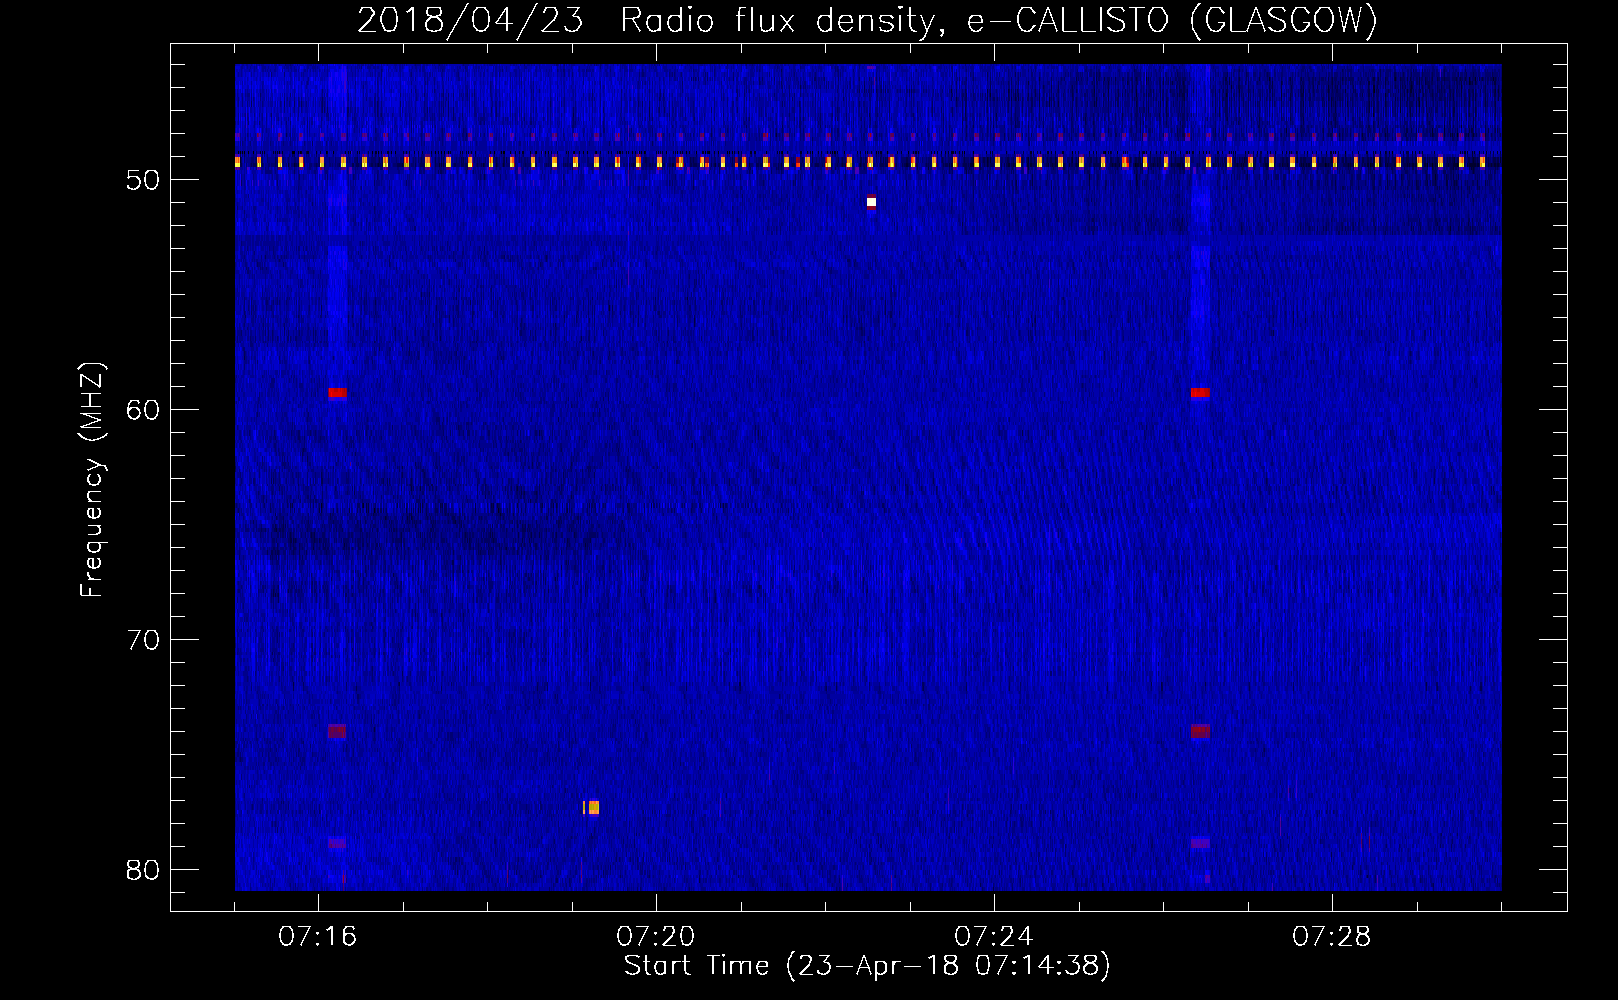Click the red marker at 59 MHz near 07:26
The image size is (1618, 1000).
coord(1200,393)
